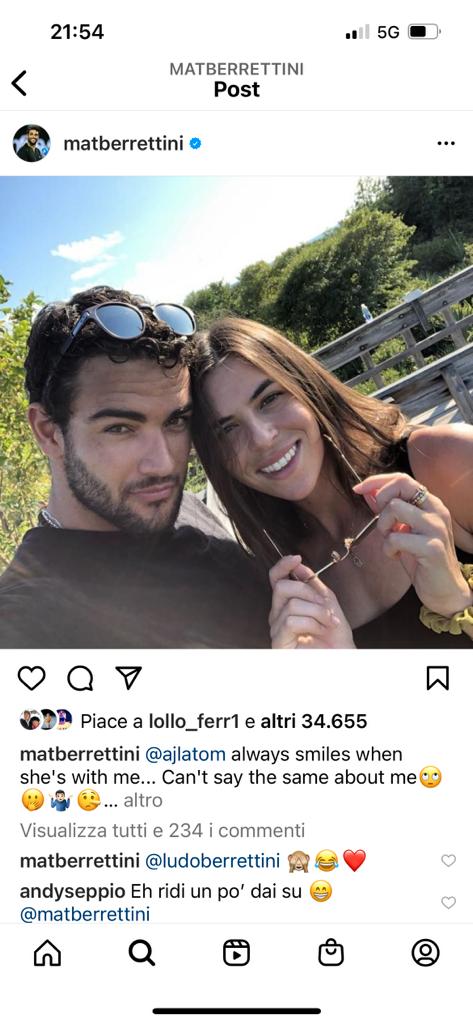Open the @ajlatom mention link
This screenshot has width=473, height=1024.
[x=185, y=754]
